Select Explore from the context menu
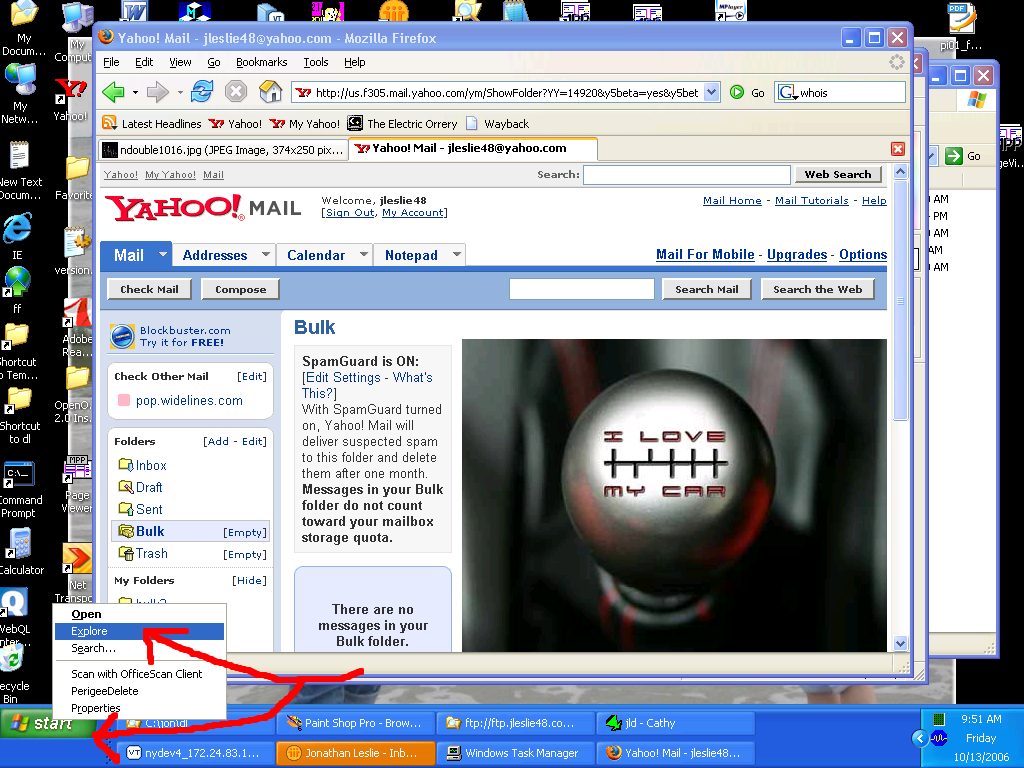 coord(89,631)
